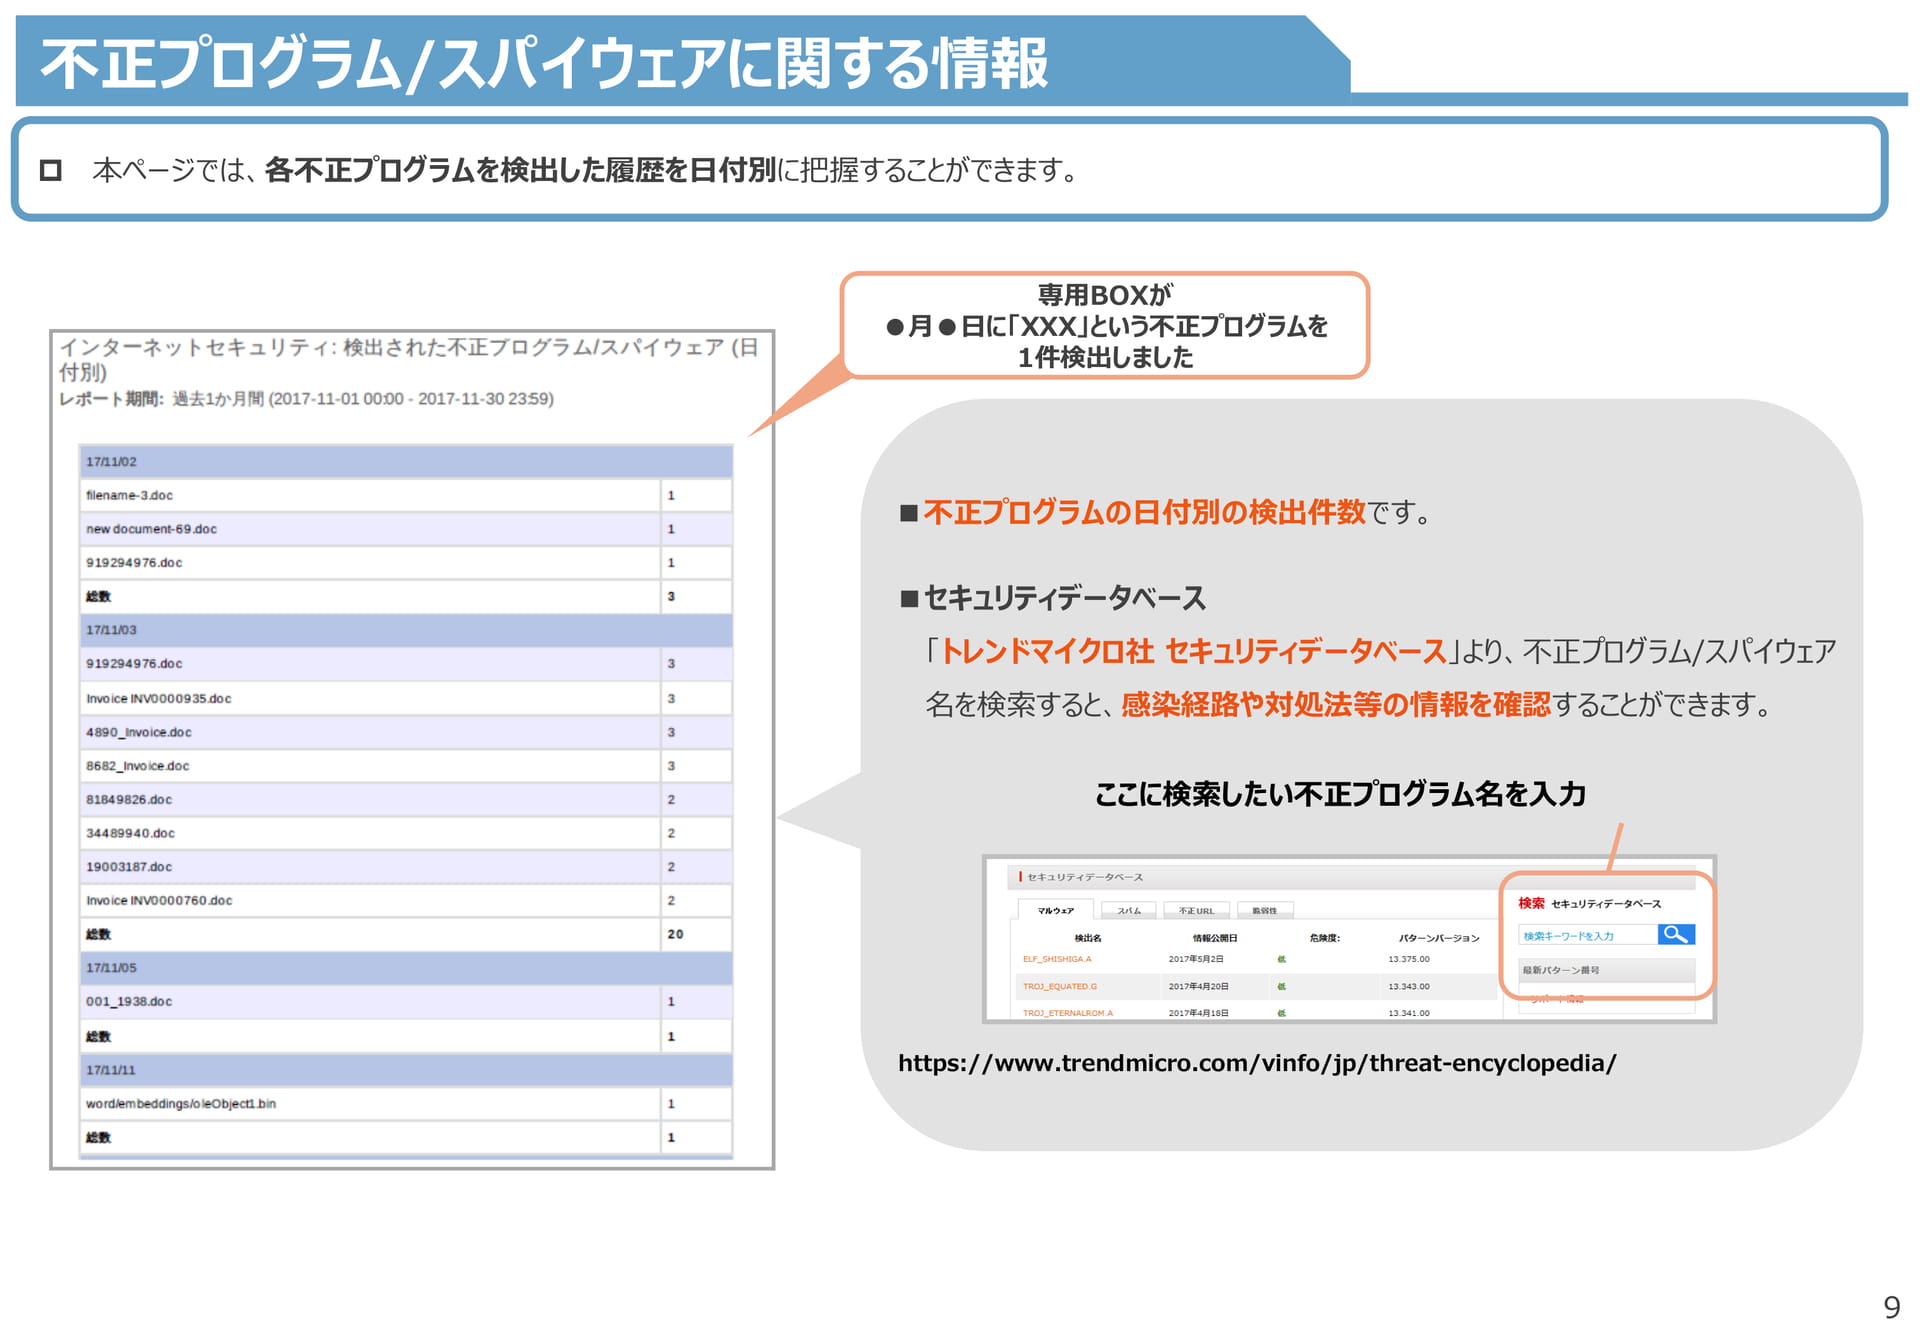The height and width of the screenshot is (1327, 1920).
Task: Click the 13.375.00 pattern version cell
Action: (1409, 959)
